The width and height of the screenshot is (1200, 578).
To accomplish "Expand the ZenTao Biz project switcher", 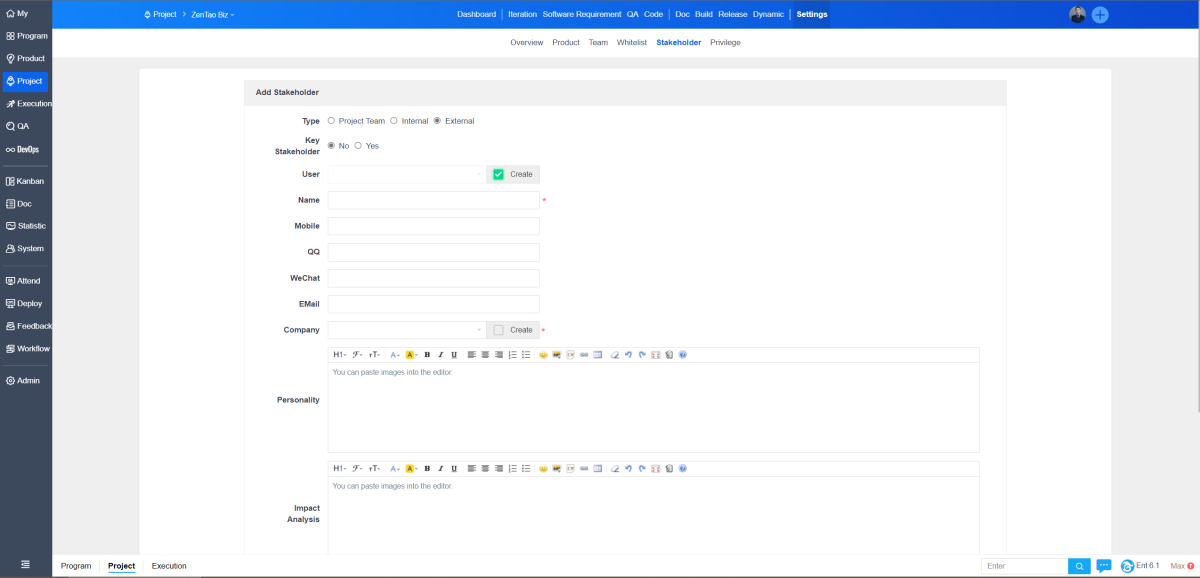I will coord(213,15).
